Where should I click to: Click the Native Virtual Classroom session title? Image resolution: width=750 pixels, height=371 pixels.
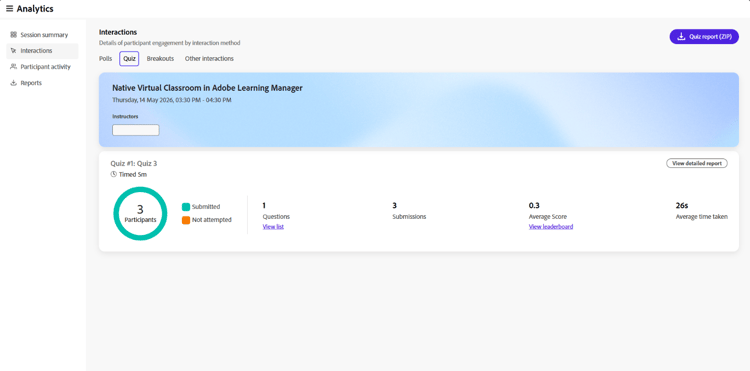pos(207,88)
